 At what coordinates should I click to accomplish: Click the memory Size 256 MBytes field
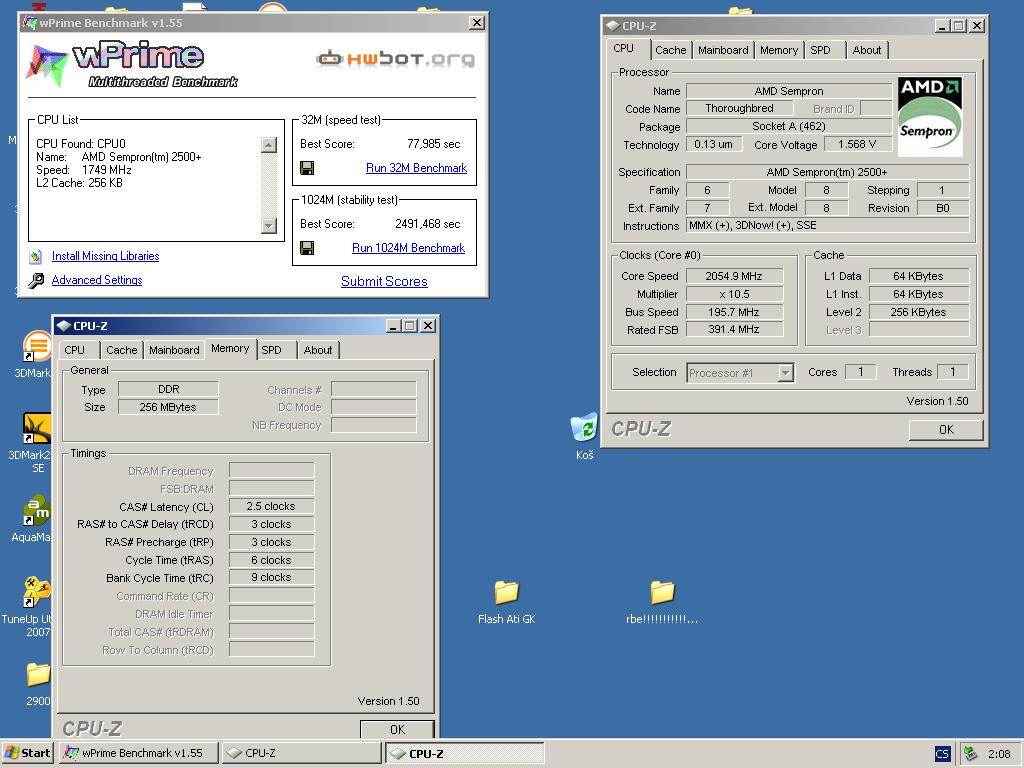(x=168, y=407)
